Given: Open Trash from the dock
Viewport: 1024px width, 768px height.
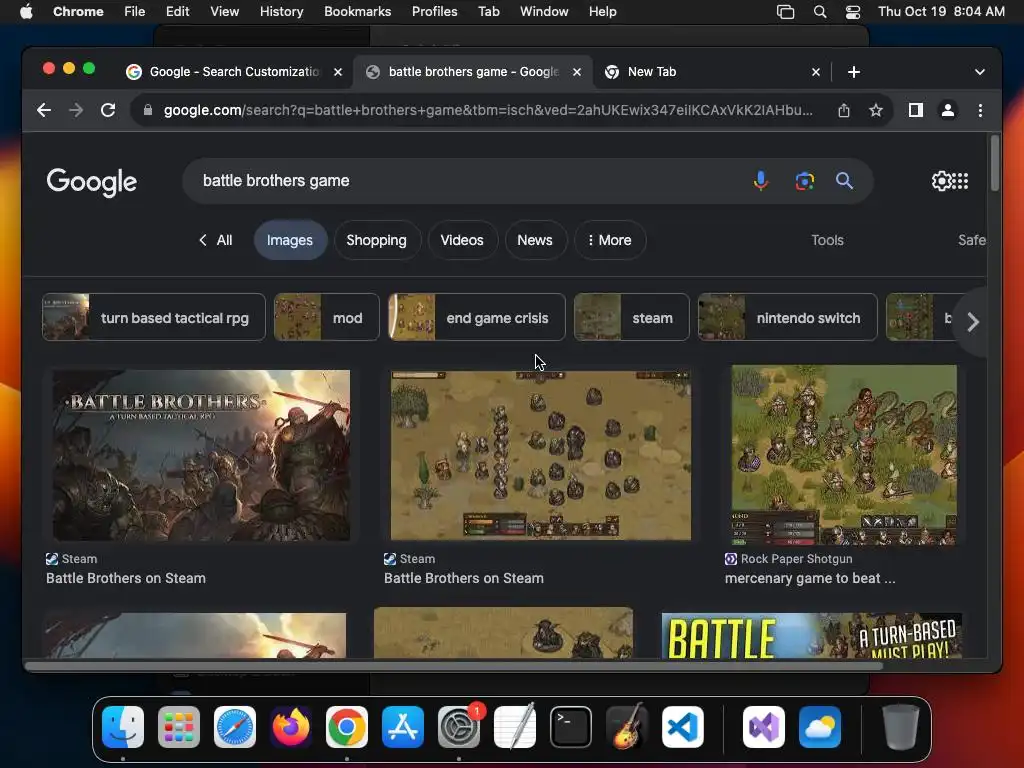Looking at the screenshot, I should [x=901, y=727].
